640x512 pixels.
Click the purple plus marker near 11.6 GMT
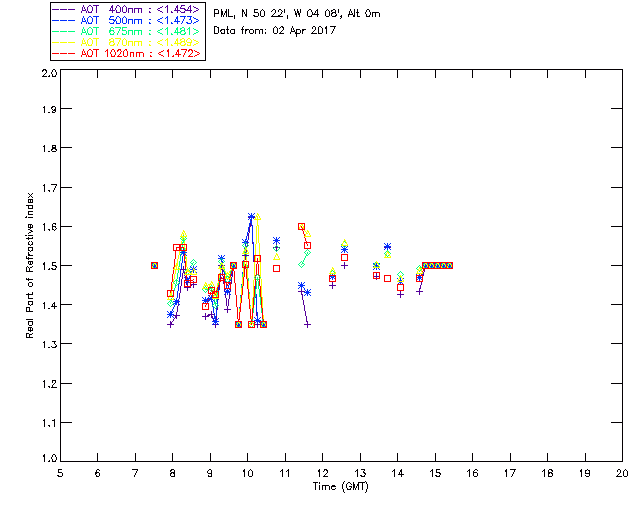point(307,324)
